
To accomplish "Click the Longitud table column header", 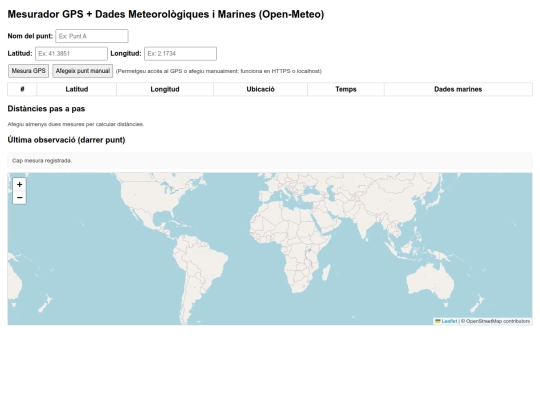I will pyautogui.click(x=165, y=89).
